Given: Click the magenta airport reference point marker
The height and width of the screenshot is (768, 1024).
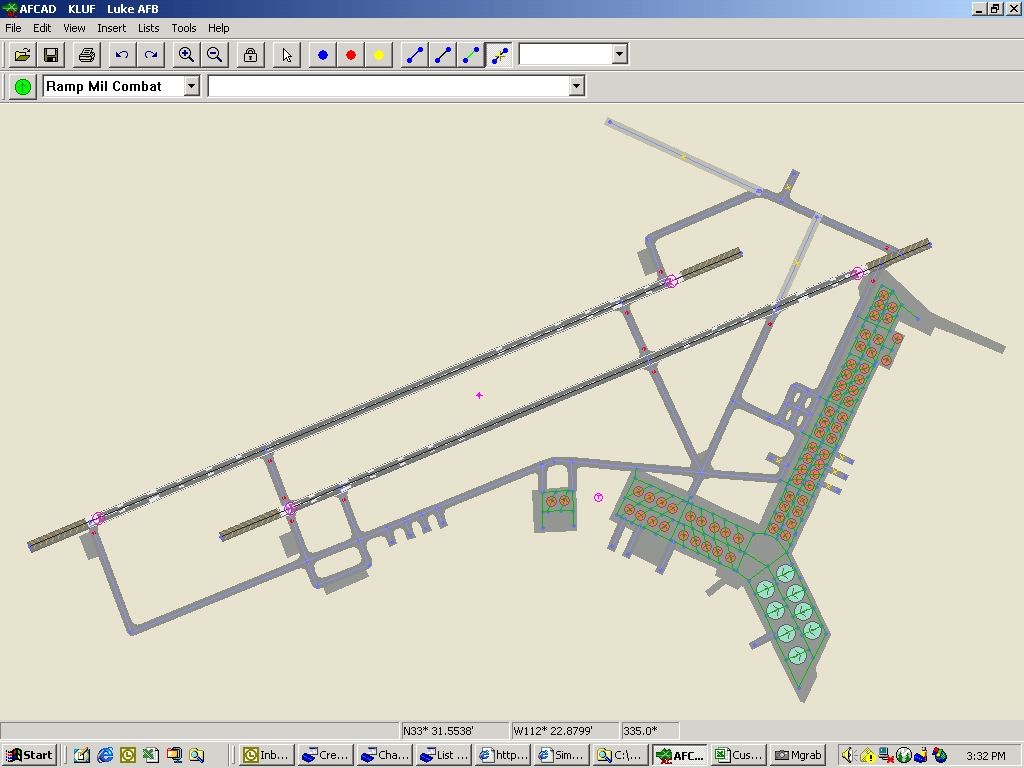Looking at the screenshot, I should pyautogui.click(x=479, y=395).
